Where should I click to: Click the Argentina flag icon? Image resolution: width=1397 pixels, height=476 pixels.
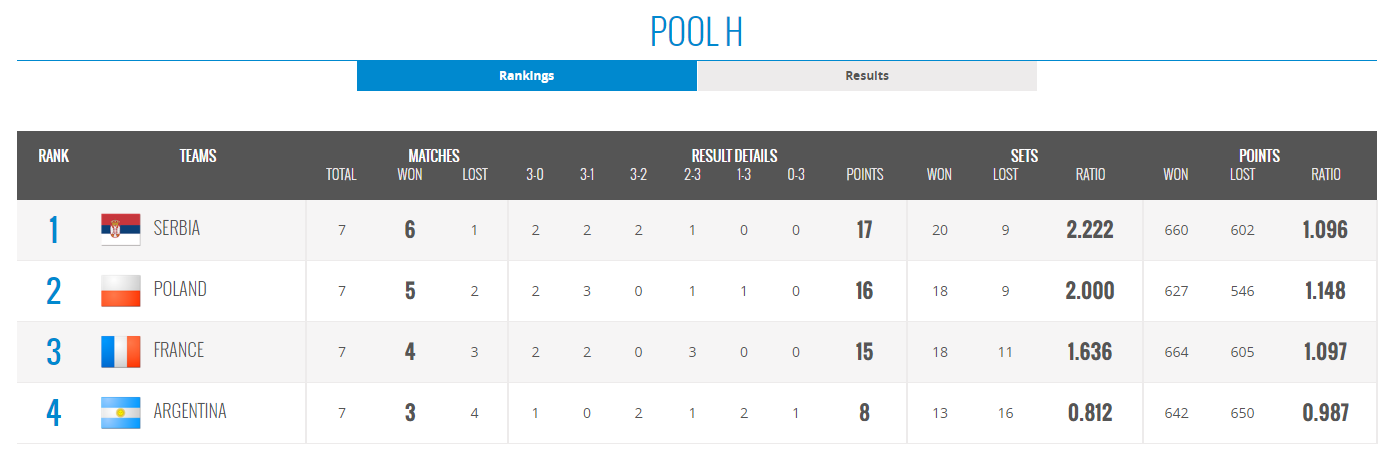[x=120, y=413]
